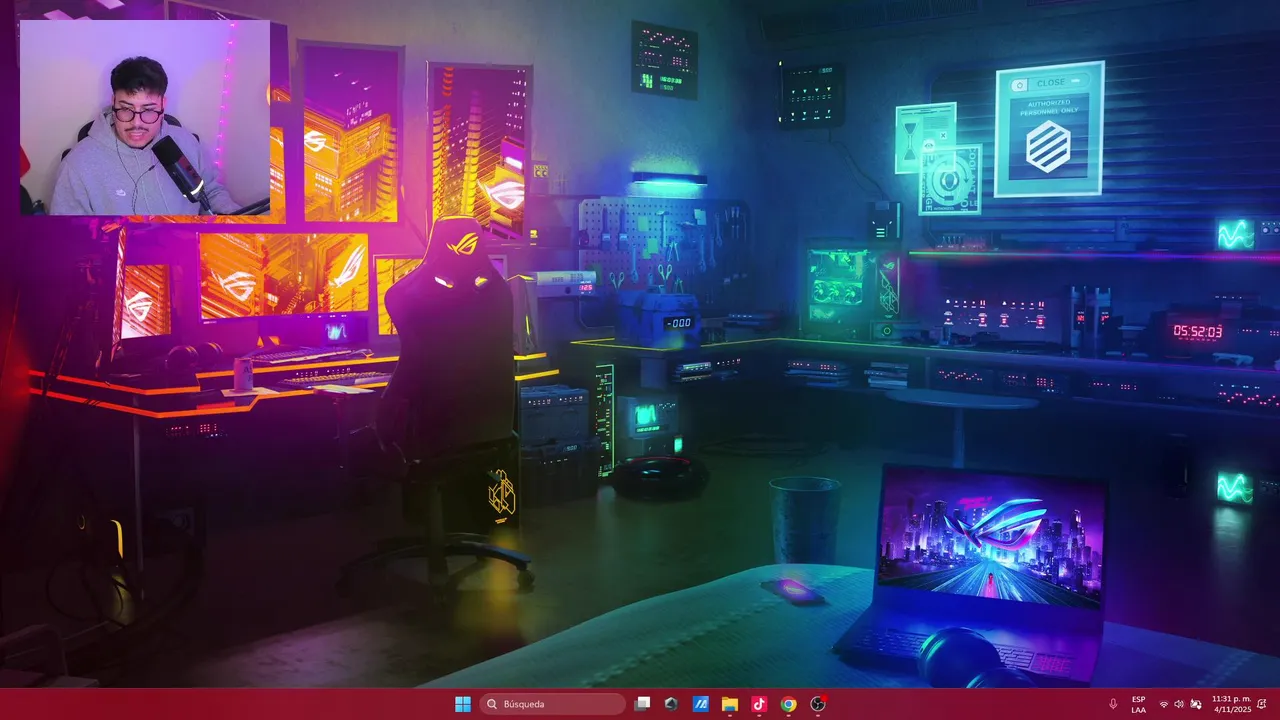Open the Windows Start menu

point(463,704)
